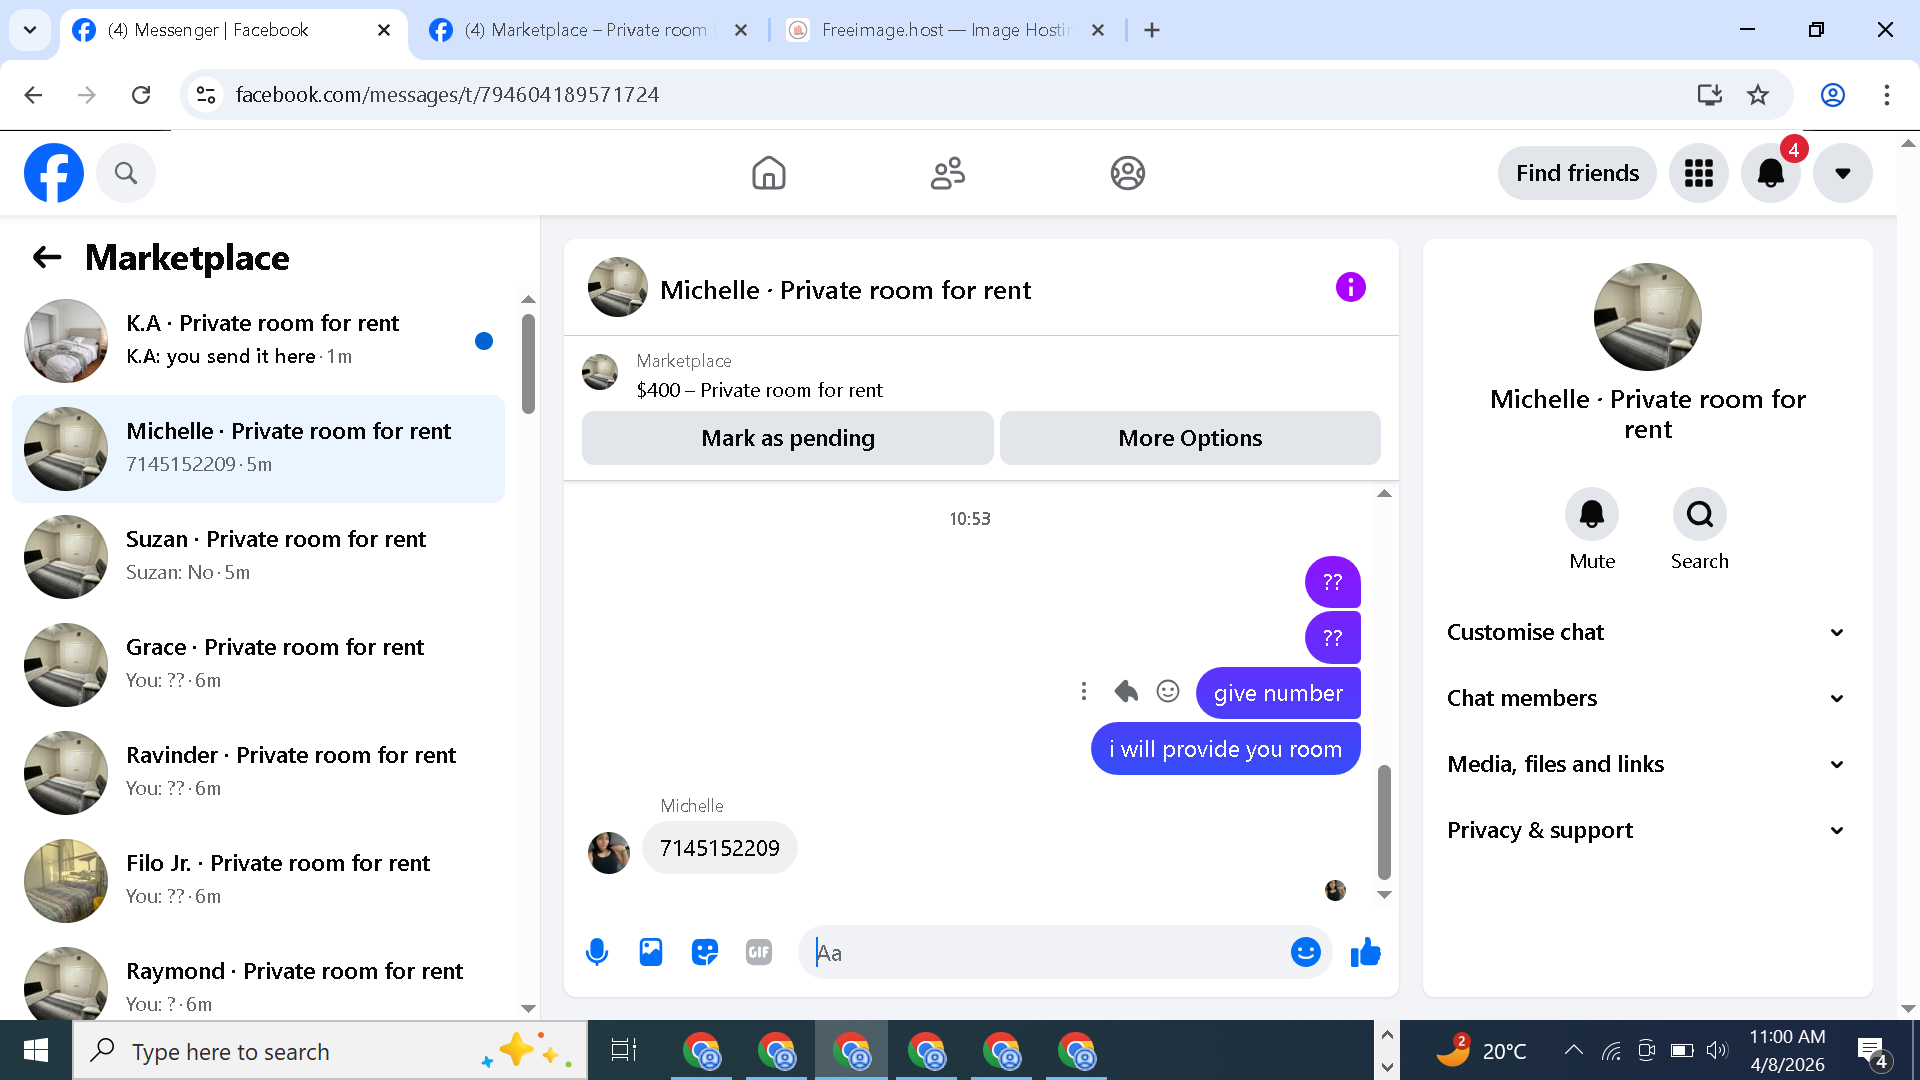The image size is (1920, 1080).
Task: Expand the Customise chat section
Action: (1647, 632)
